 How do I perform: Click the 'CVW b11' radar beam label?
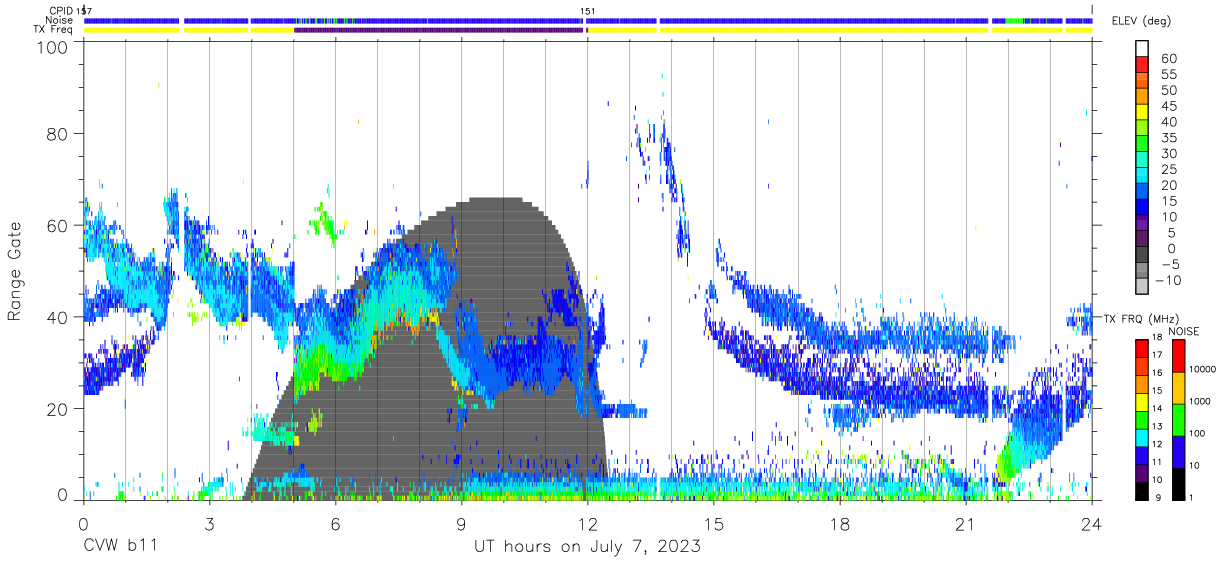[119, 547]
